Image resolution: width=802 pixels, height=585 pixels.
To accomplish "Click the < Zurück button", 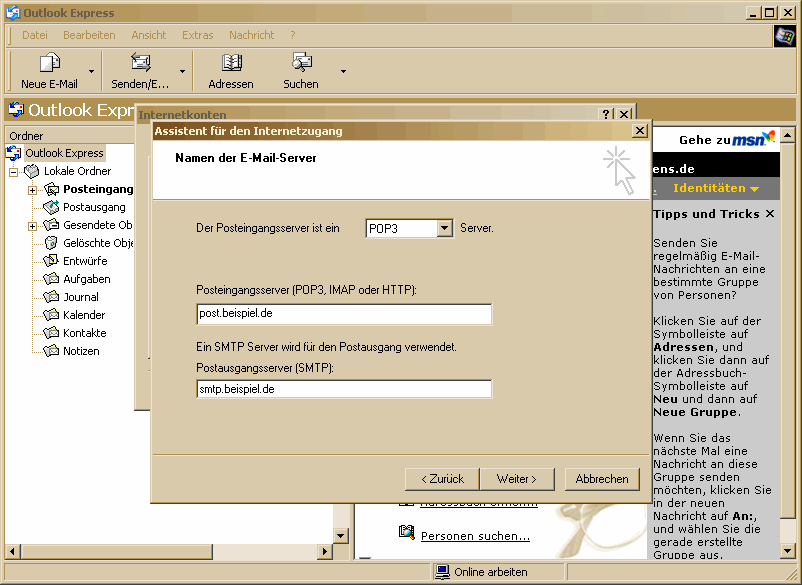I will tap(442, 479).
